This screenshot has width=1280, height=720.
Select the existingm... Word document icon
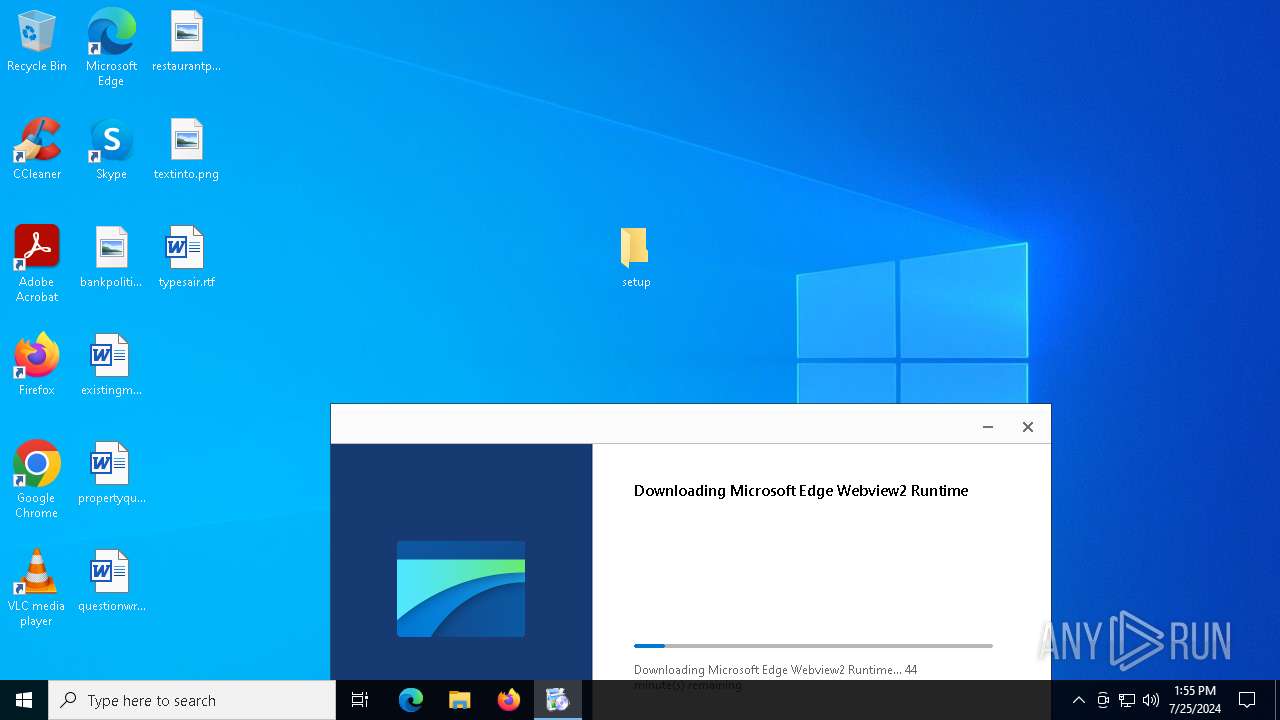click(111, 366)
